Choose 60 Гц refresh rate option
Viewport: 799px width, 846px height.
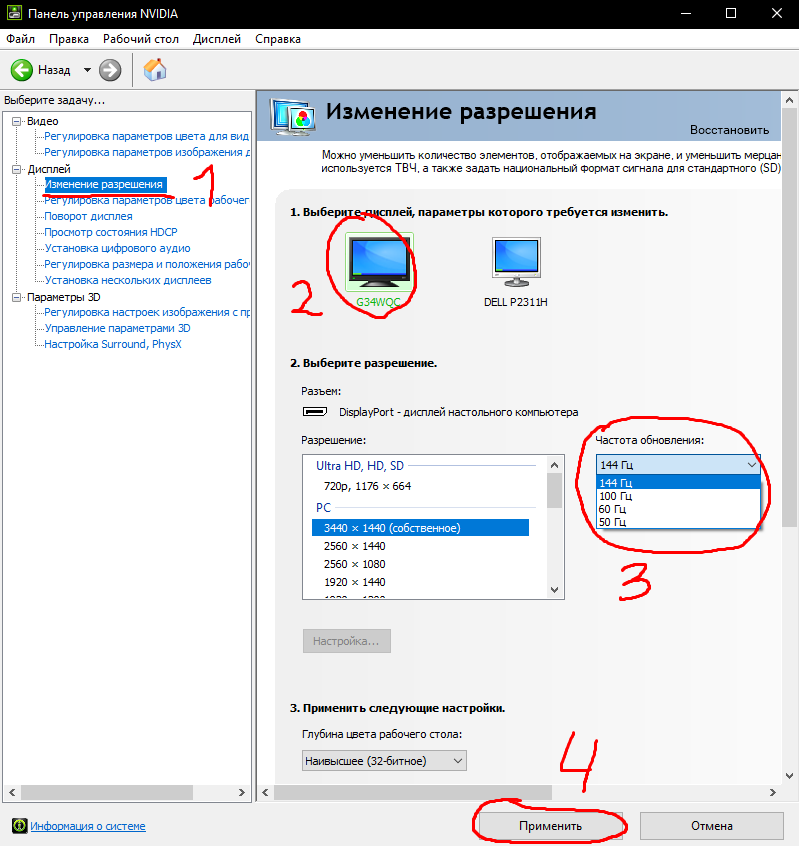(614, 509)
